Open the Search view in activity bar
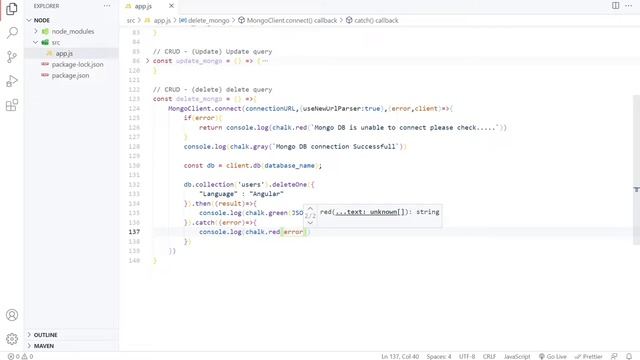640x360 pixels. click(x=12, y=32)
